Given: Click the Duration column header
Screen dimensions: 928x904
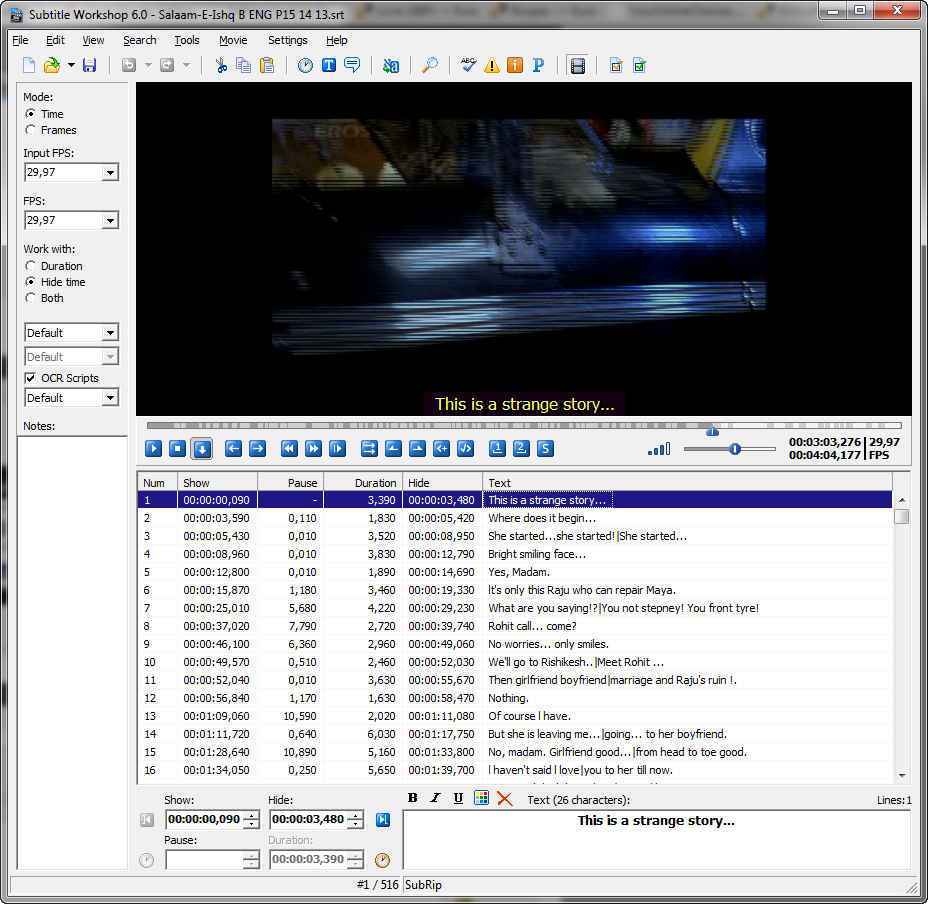Looking at the screenshot, I should click(363, 483).
